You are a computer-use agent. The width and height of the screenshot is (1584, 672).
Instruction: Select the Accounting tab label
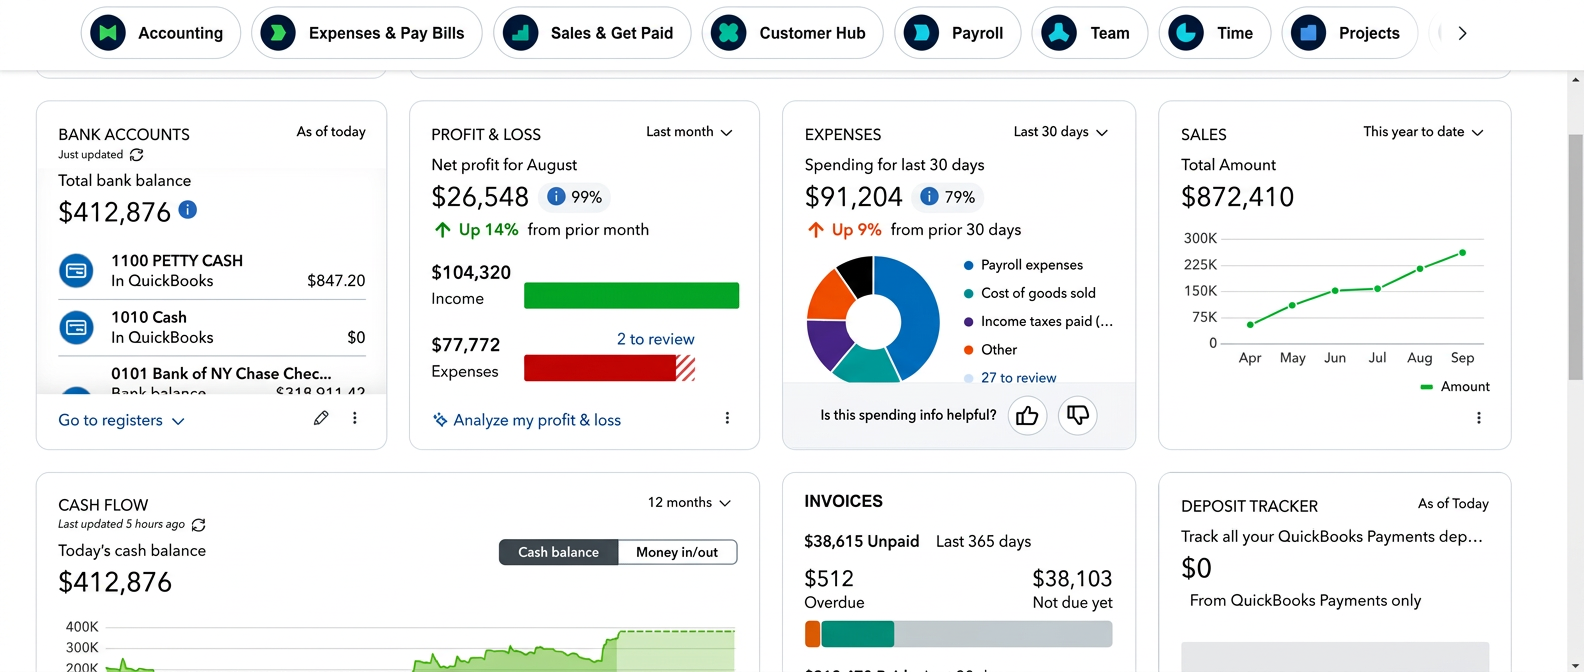pyautogui.click(x=181, y=33)
